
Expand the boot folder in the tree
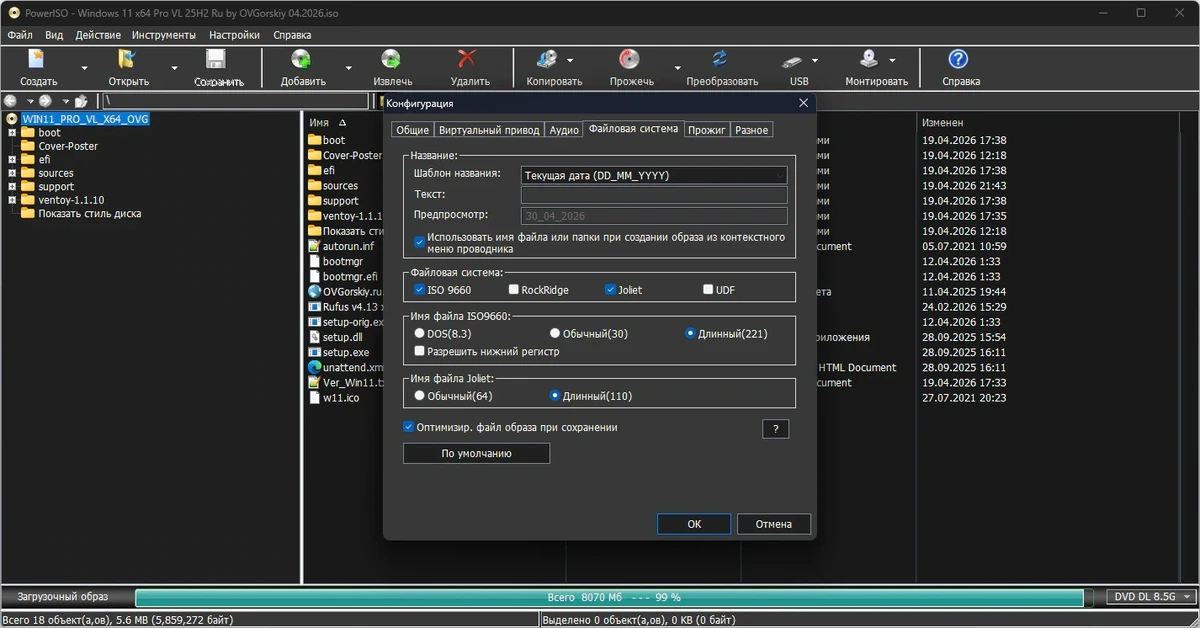click(12, 133)
